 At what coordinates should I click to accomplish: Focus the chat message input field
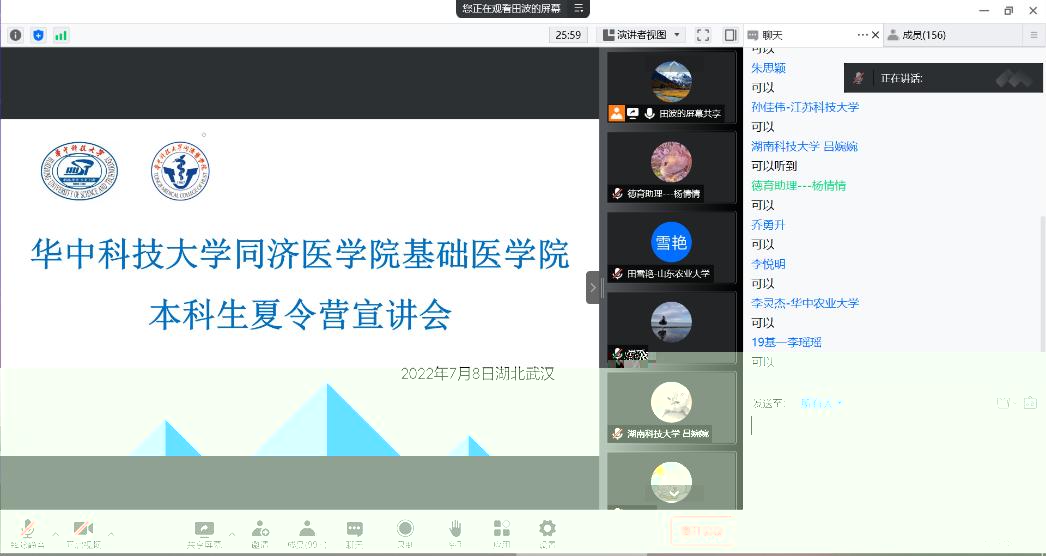click(894, 461)
